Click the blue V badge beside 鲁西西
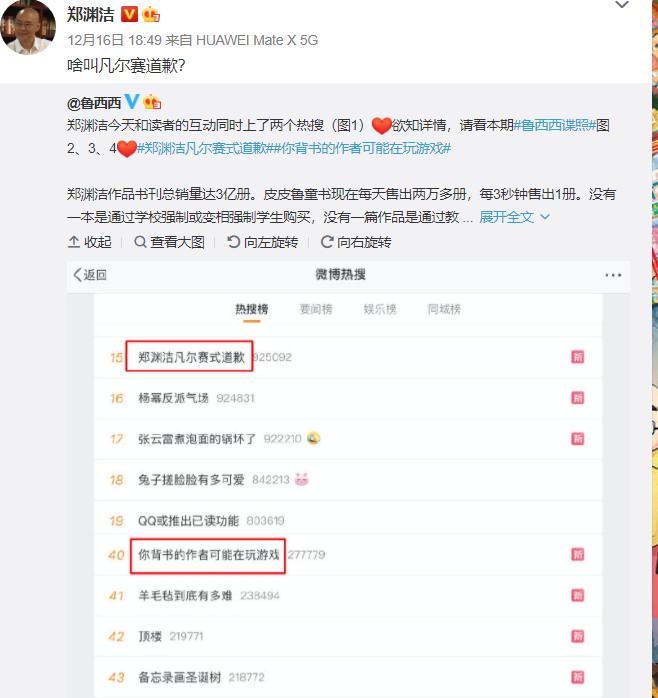Image resolution: width=658 pixels, height=698 pixels. [132, 102]
